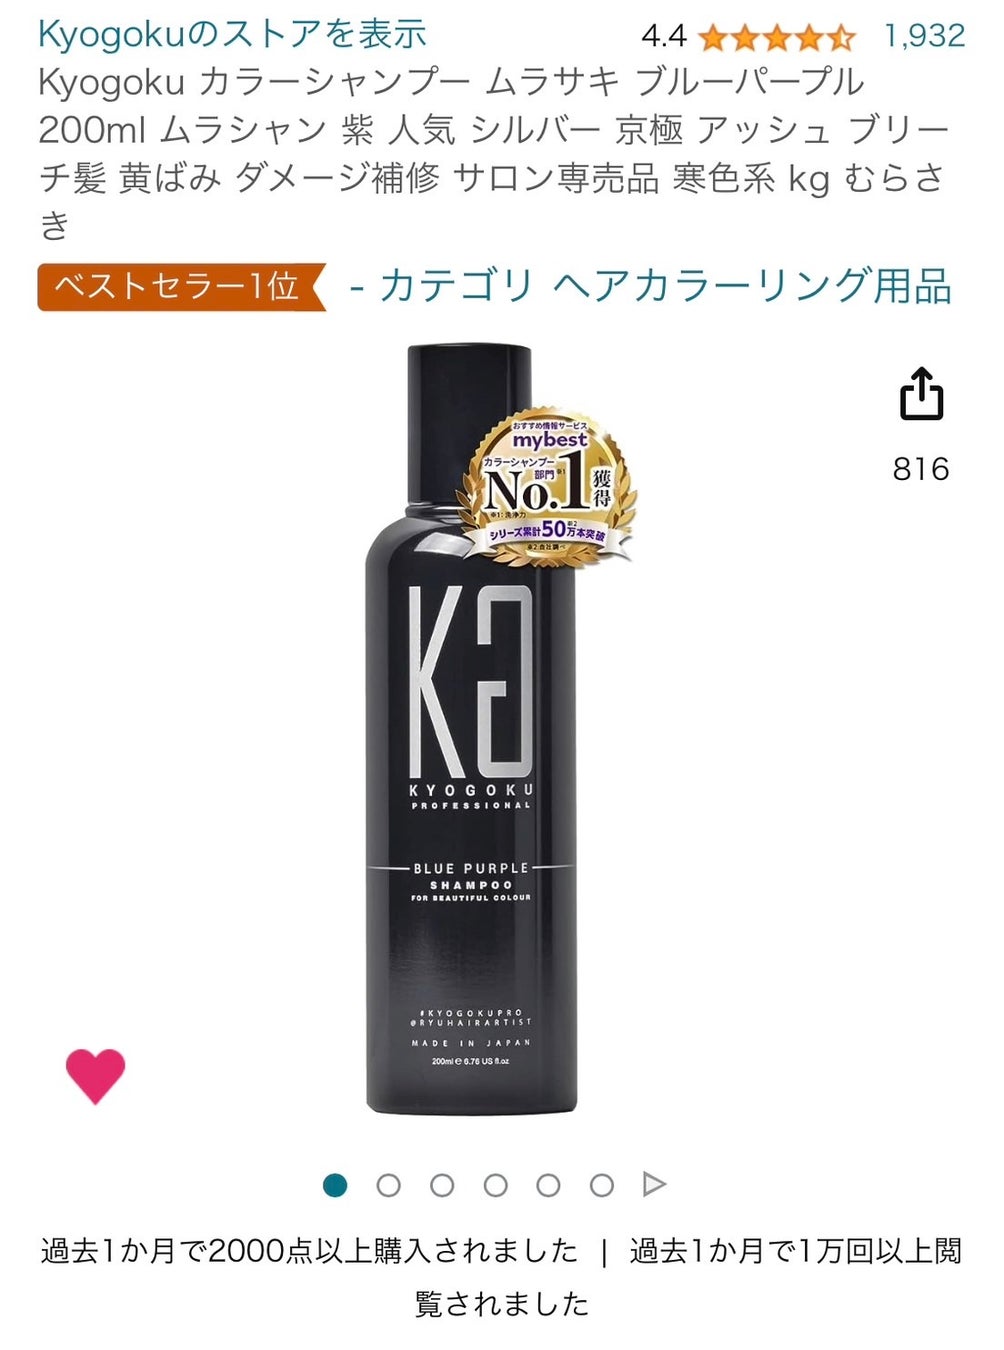Select the fifth image carousel dot
The height and width of the screenshot is (1350, 1004).
coord(548,1185)
